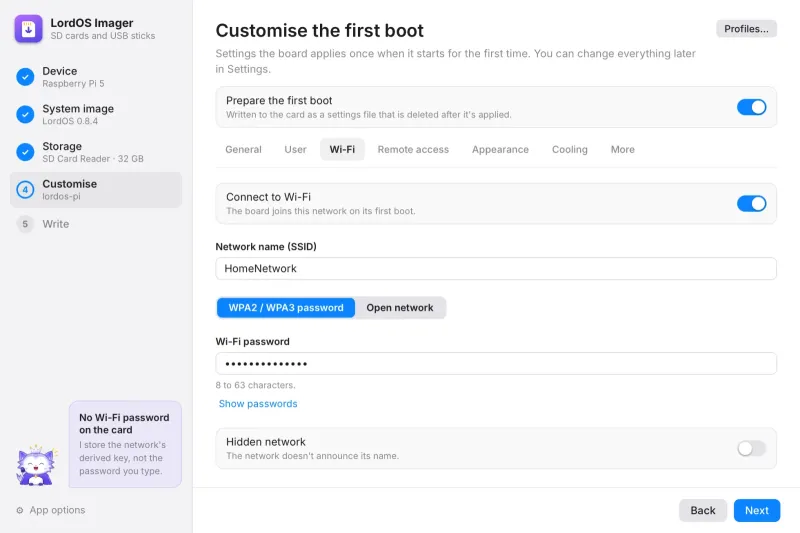Click the "No Wi-Fi password on the card" tip
Viewport: 800px width, 533px height.
point(125,444)
